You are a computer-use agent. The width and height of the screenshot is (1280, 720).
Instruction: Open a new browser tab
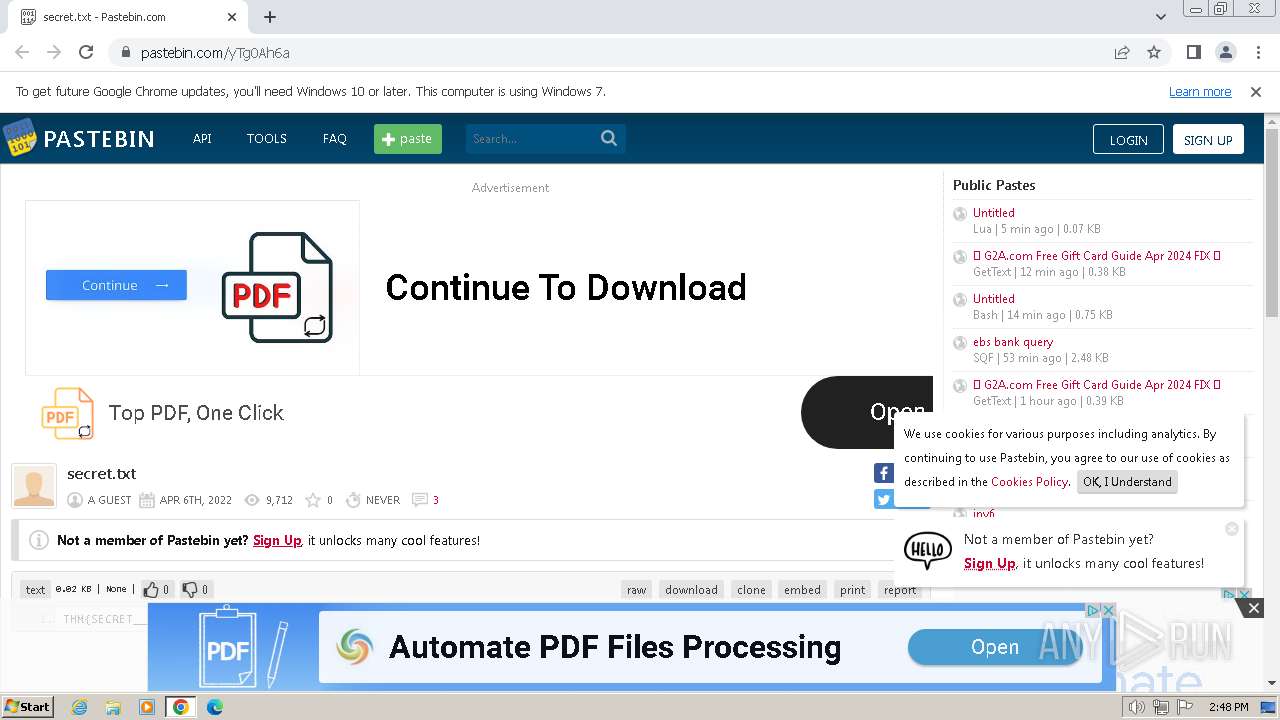[270, 17]
